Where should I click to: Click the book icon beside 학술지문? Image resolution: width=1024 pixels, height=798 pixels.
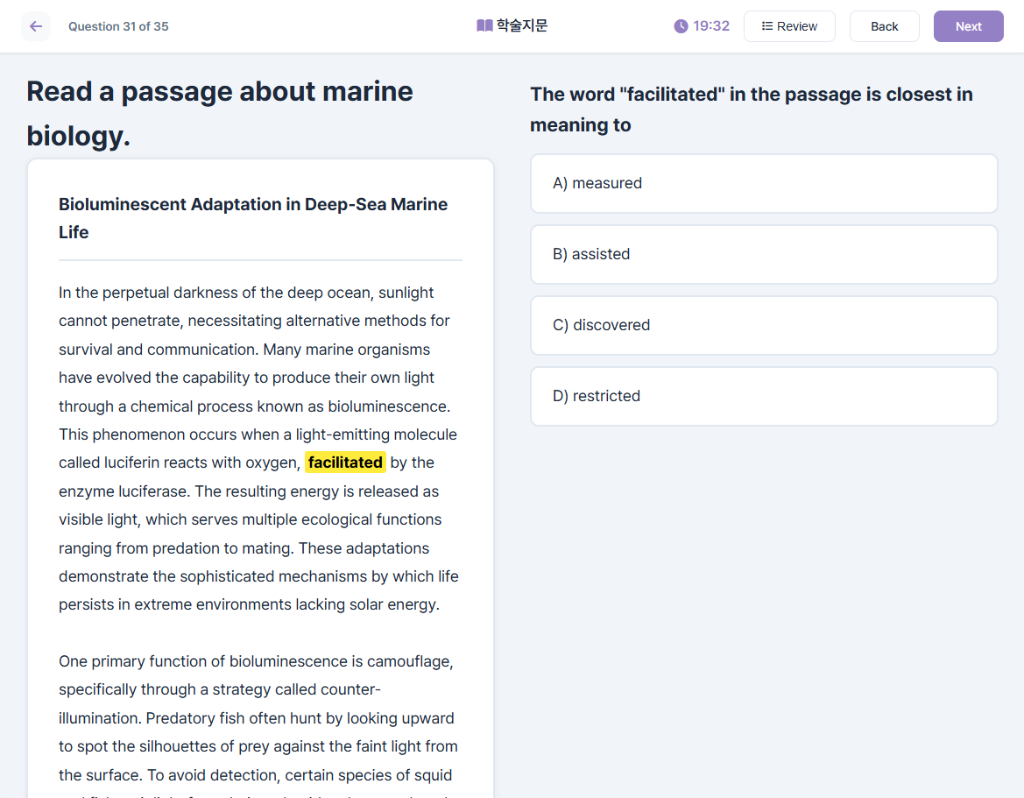484,26
